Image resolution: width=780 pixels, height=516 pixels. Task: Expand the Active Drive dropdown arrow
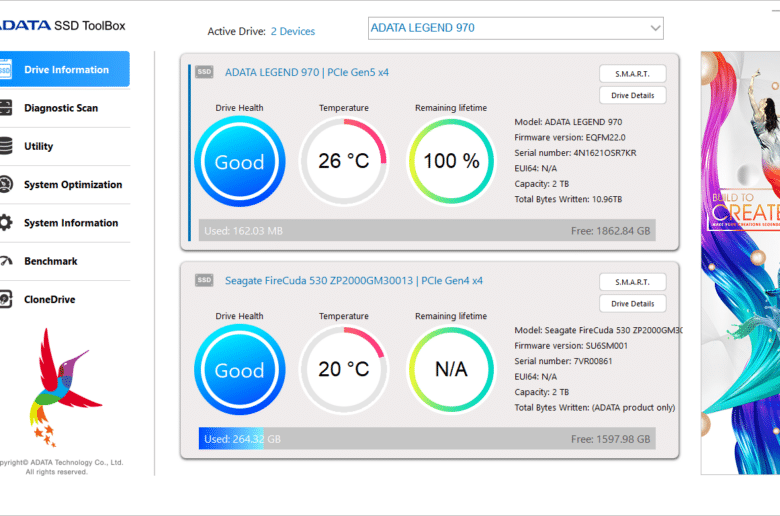[655, 28]
